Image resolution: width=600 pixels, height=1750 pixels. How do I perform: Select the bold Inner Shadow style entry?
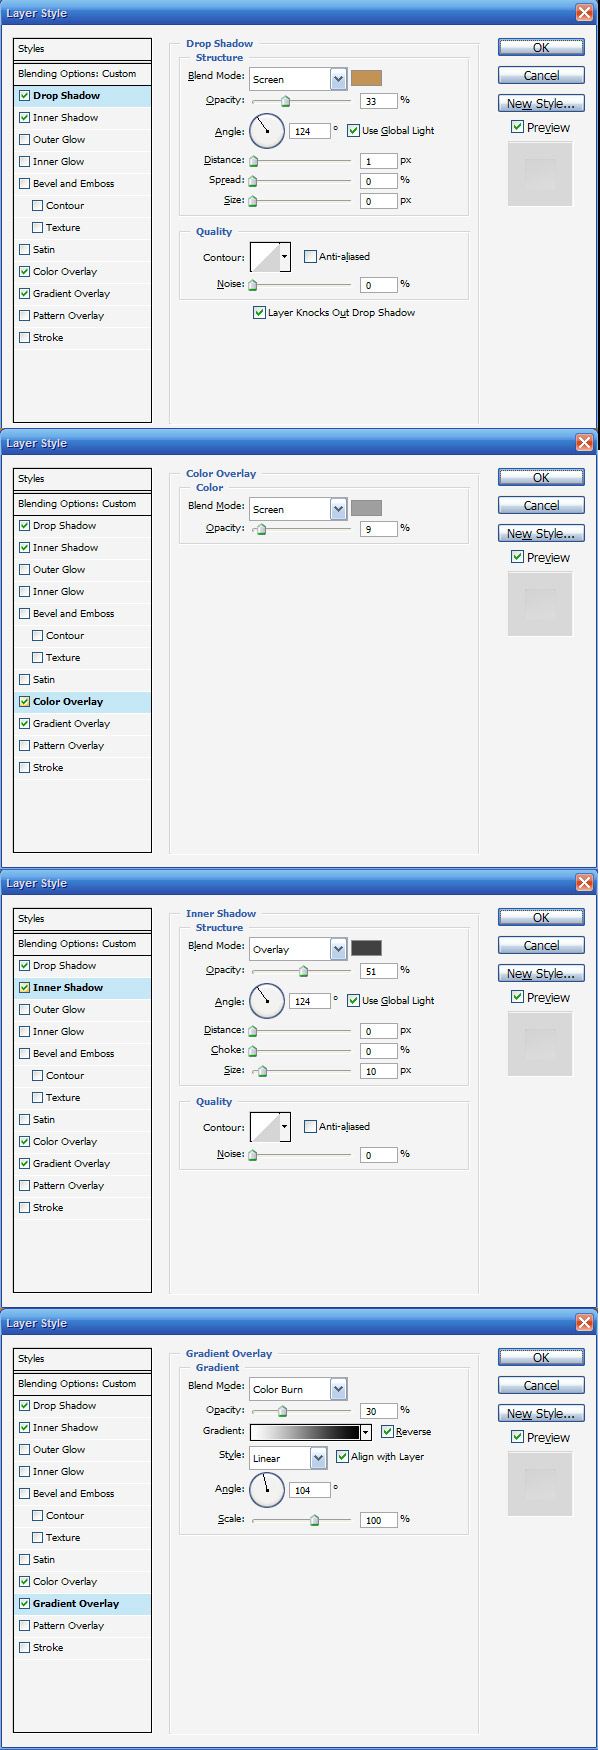point(68,988)
